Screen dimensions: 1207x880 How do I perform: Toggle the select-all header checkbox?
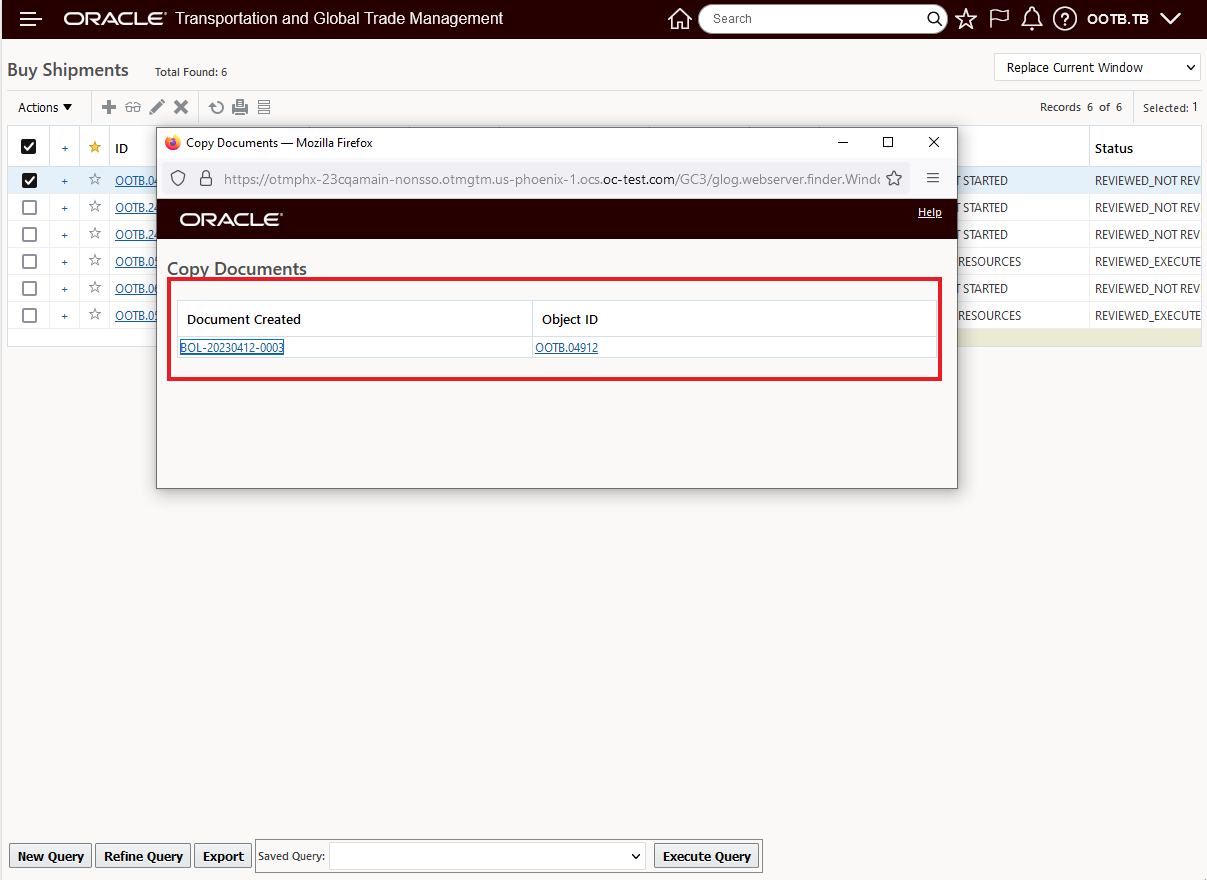[29, 147]
